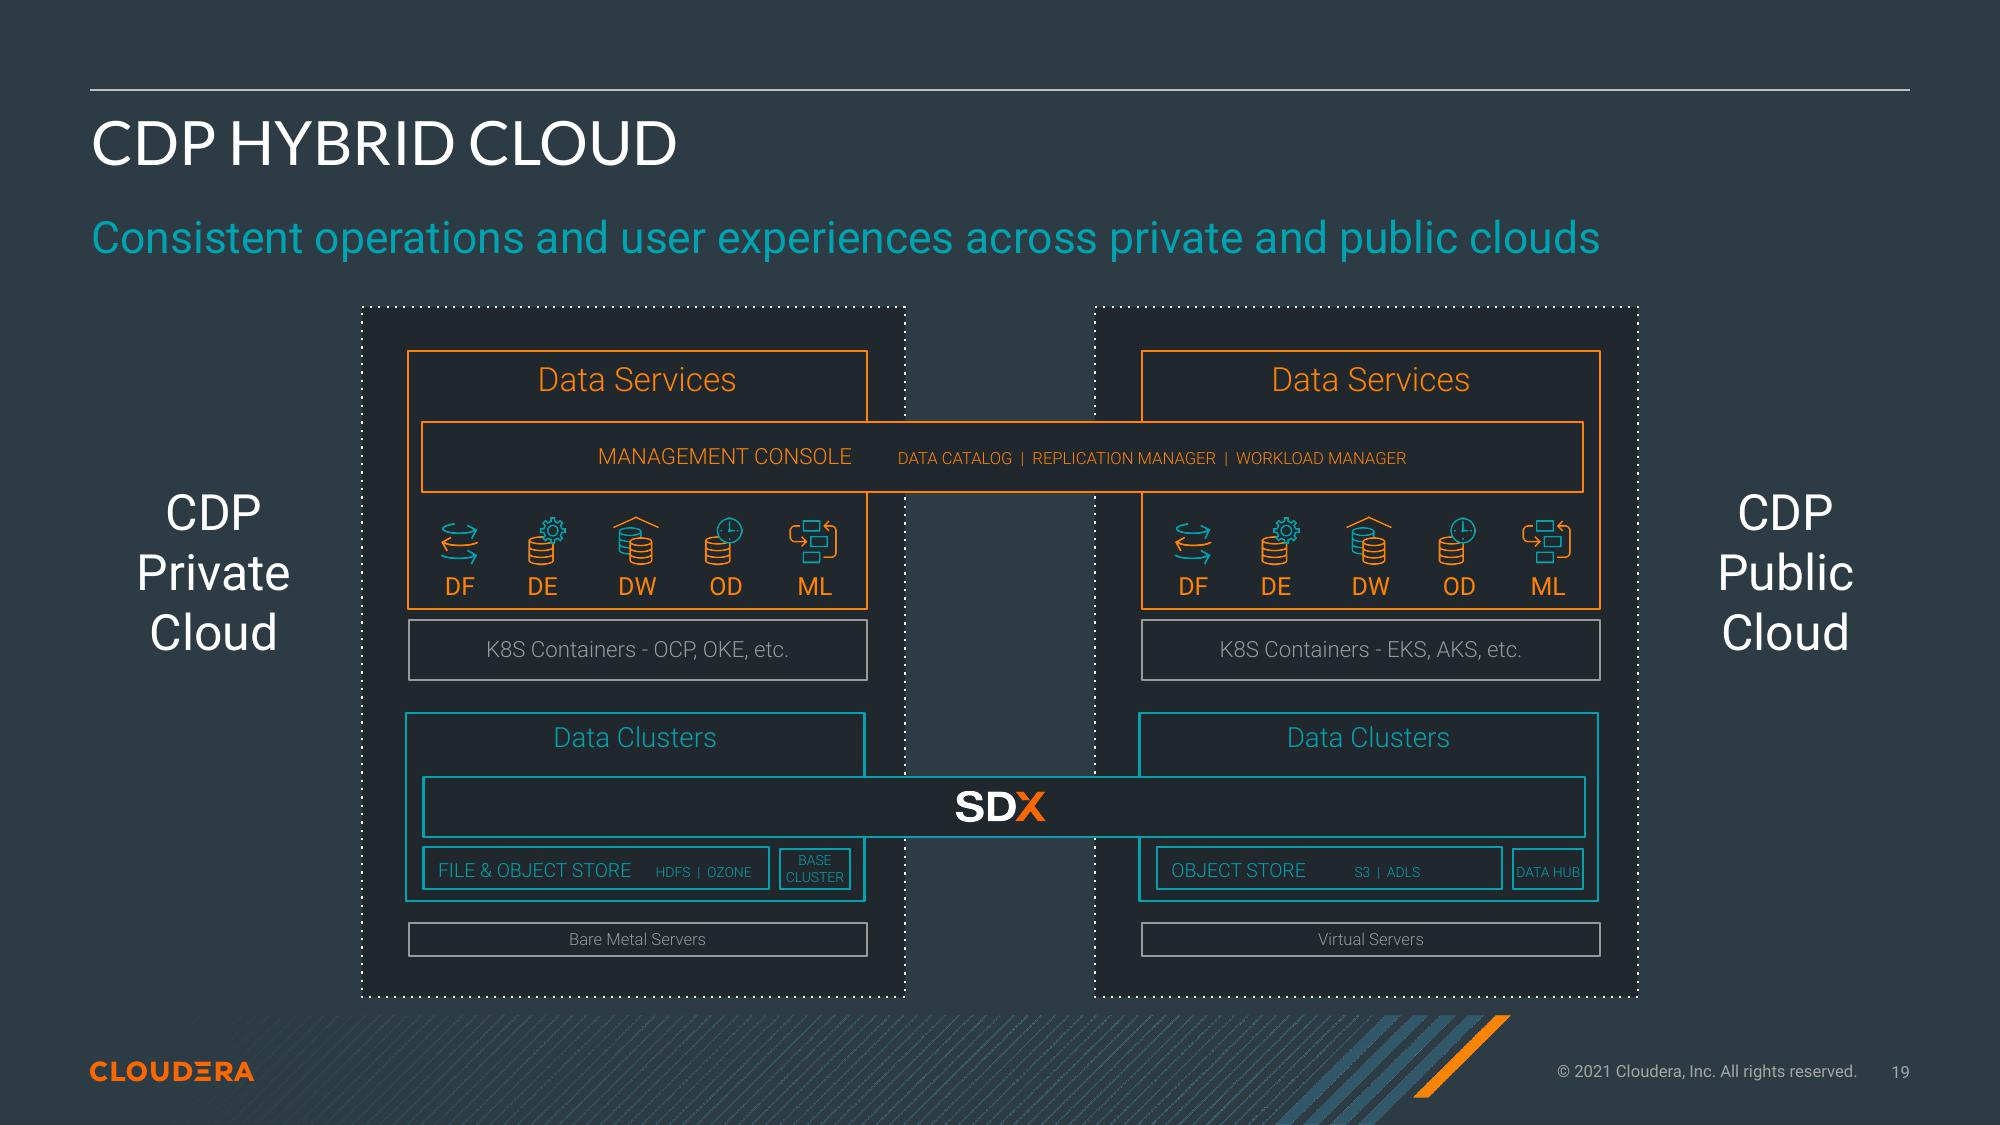Click the DW icon in Public Cloud
Image resolution: width=2000 pixels, height=1125 pixels.
pyautogui.click(x=1369, y=541)
